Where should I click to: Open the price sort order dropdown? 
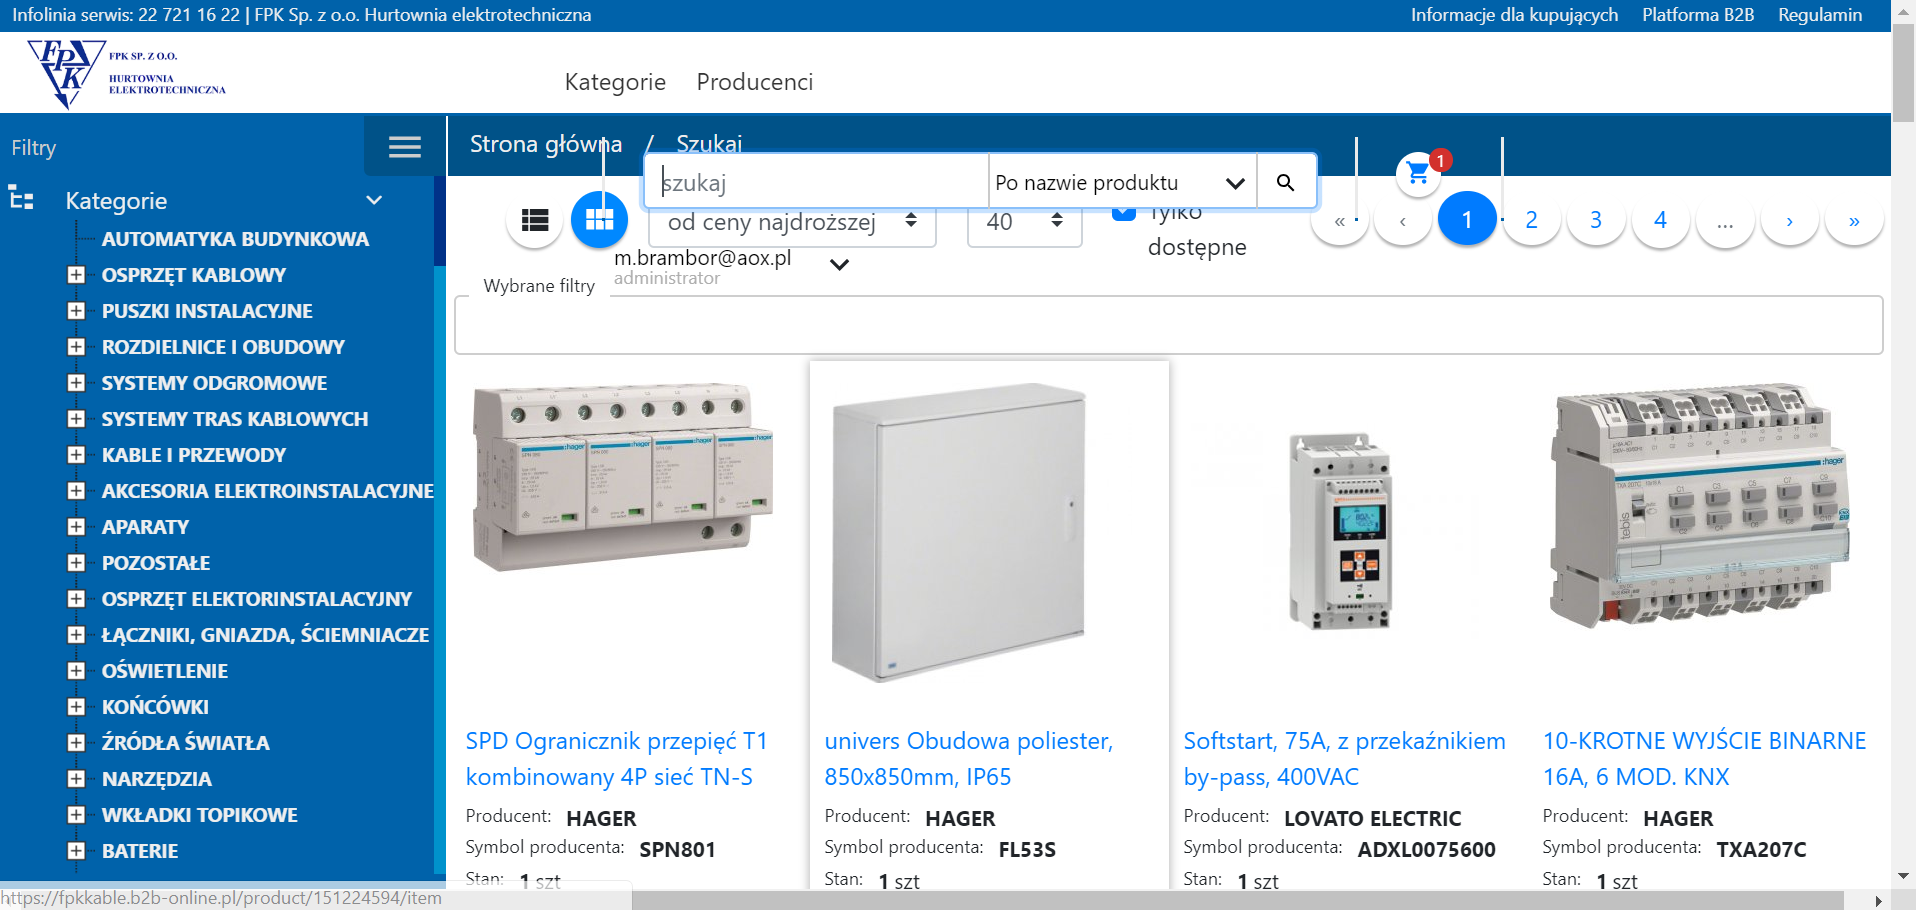click(792, 222)
